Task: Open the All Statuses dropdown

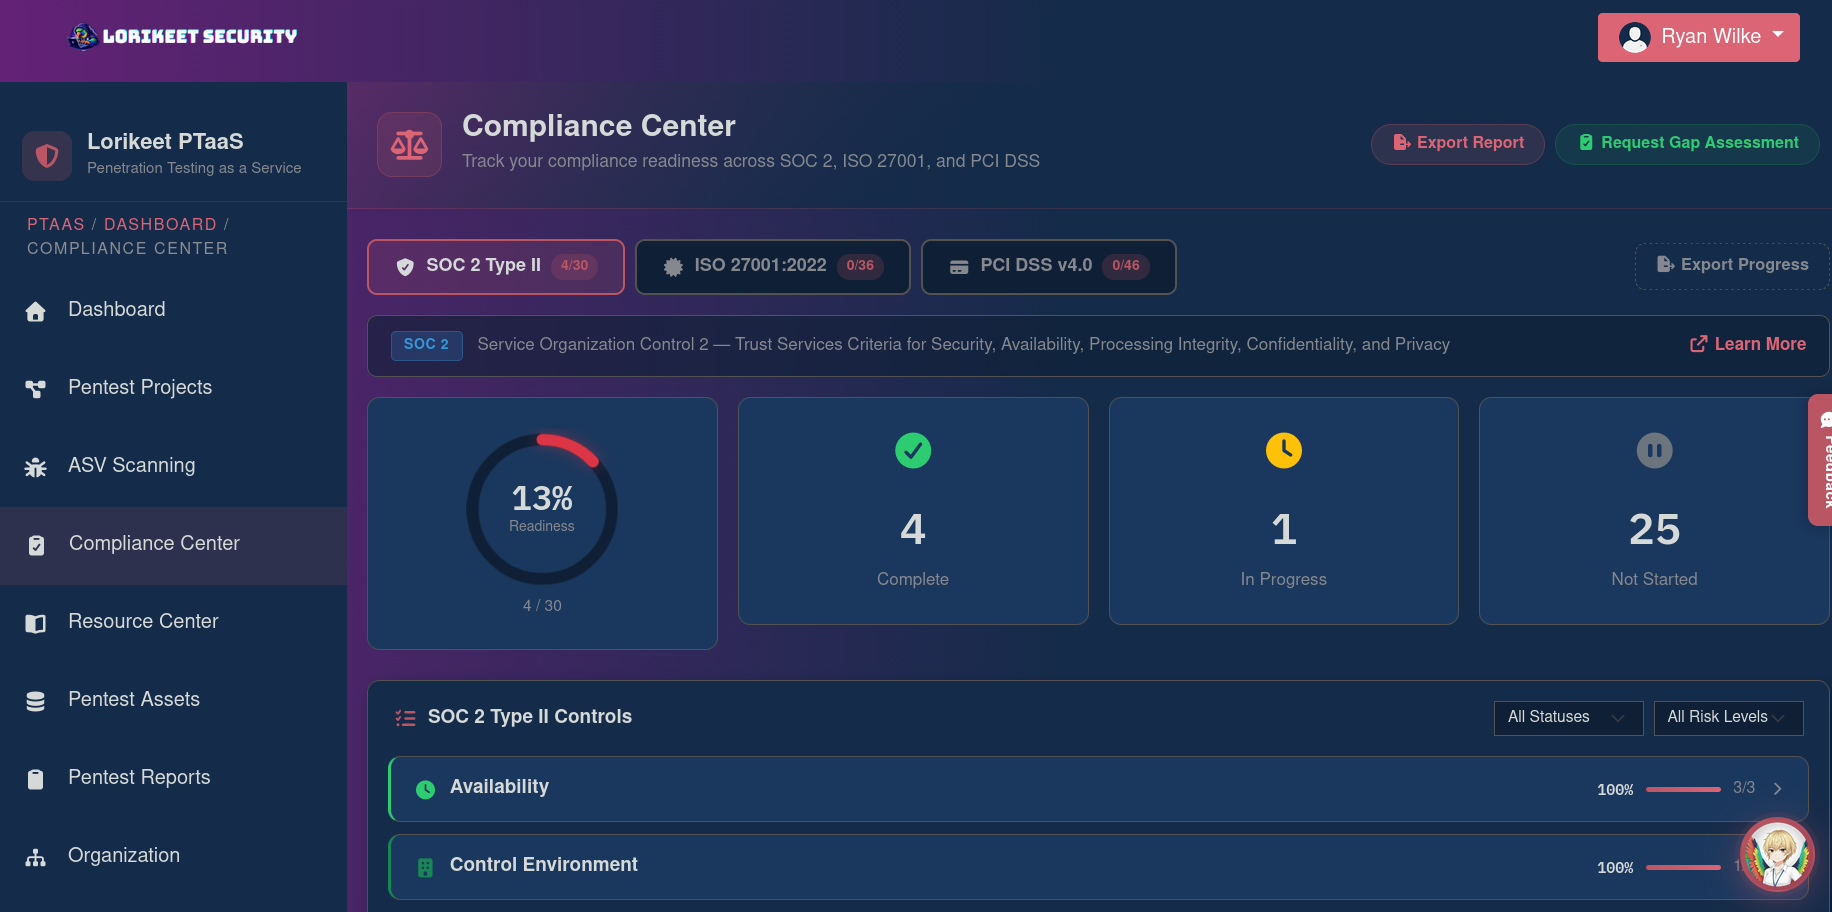Action: [1567, 718]
